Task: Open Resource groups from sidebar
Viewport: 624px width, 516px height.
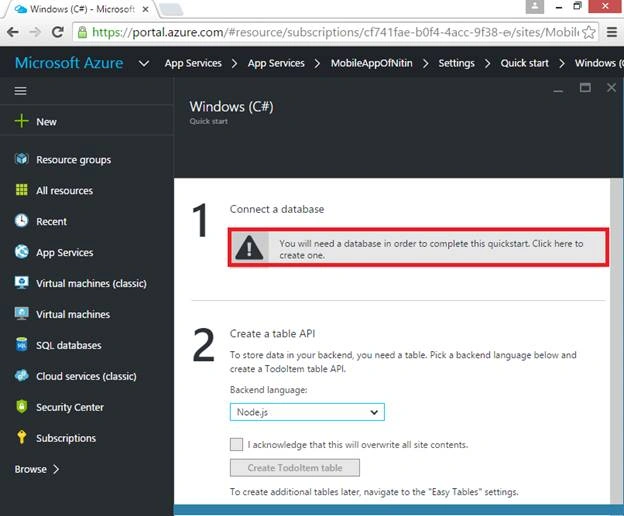Action: pyautogui.click(x=73, y=160)
